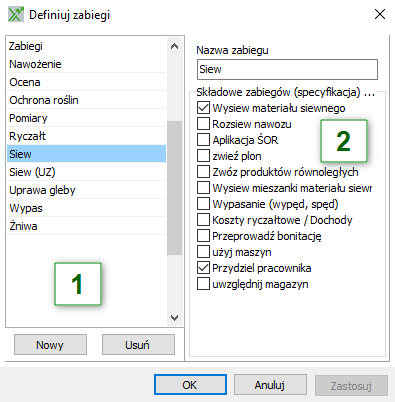Viewport: 395px width, 402px height.
Task: Click the scroll down arrow in list
Action: pyautogui.click(x=174, y=317)
